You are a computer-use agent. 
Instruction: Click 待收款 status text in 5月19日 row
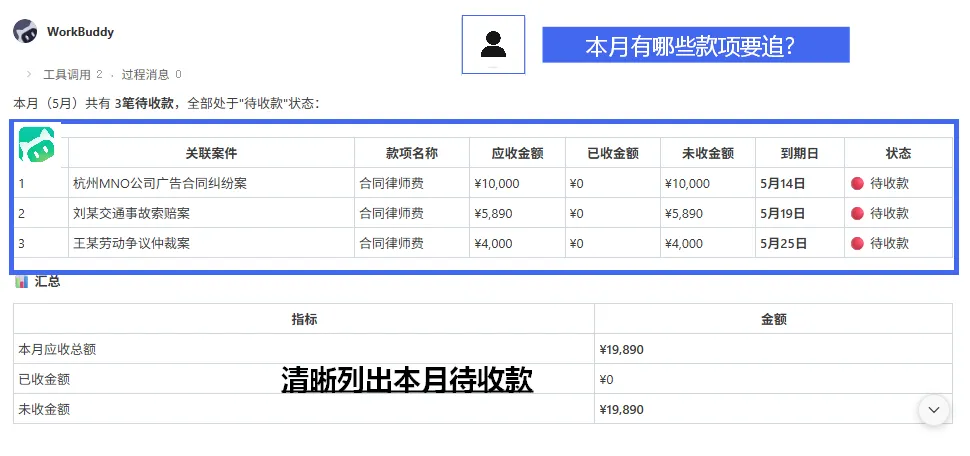pyautogui.click(x=890, y=213)
